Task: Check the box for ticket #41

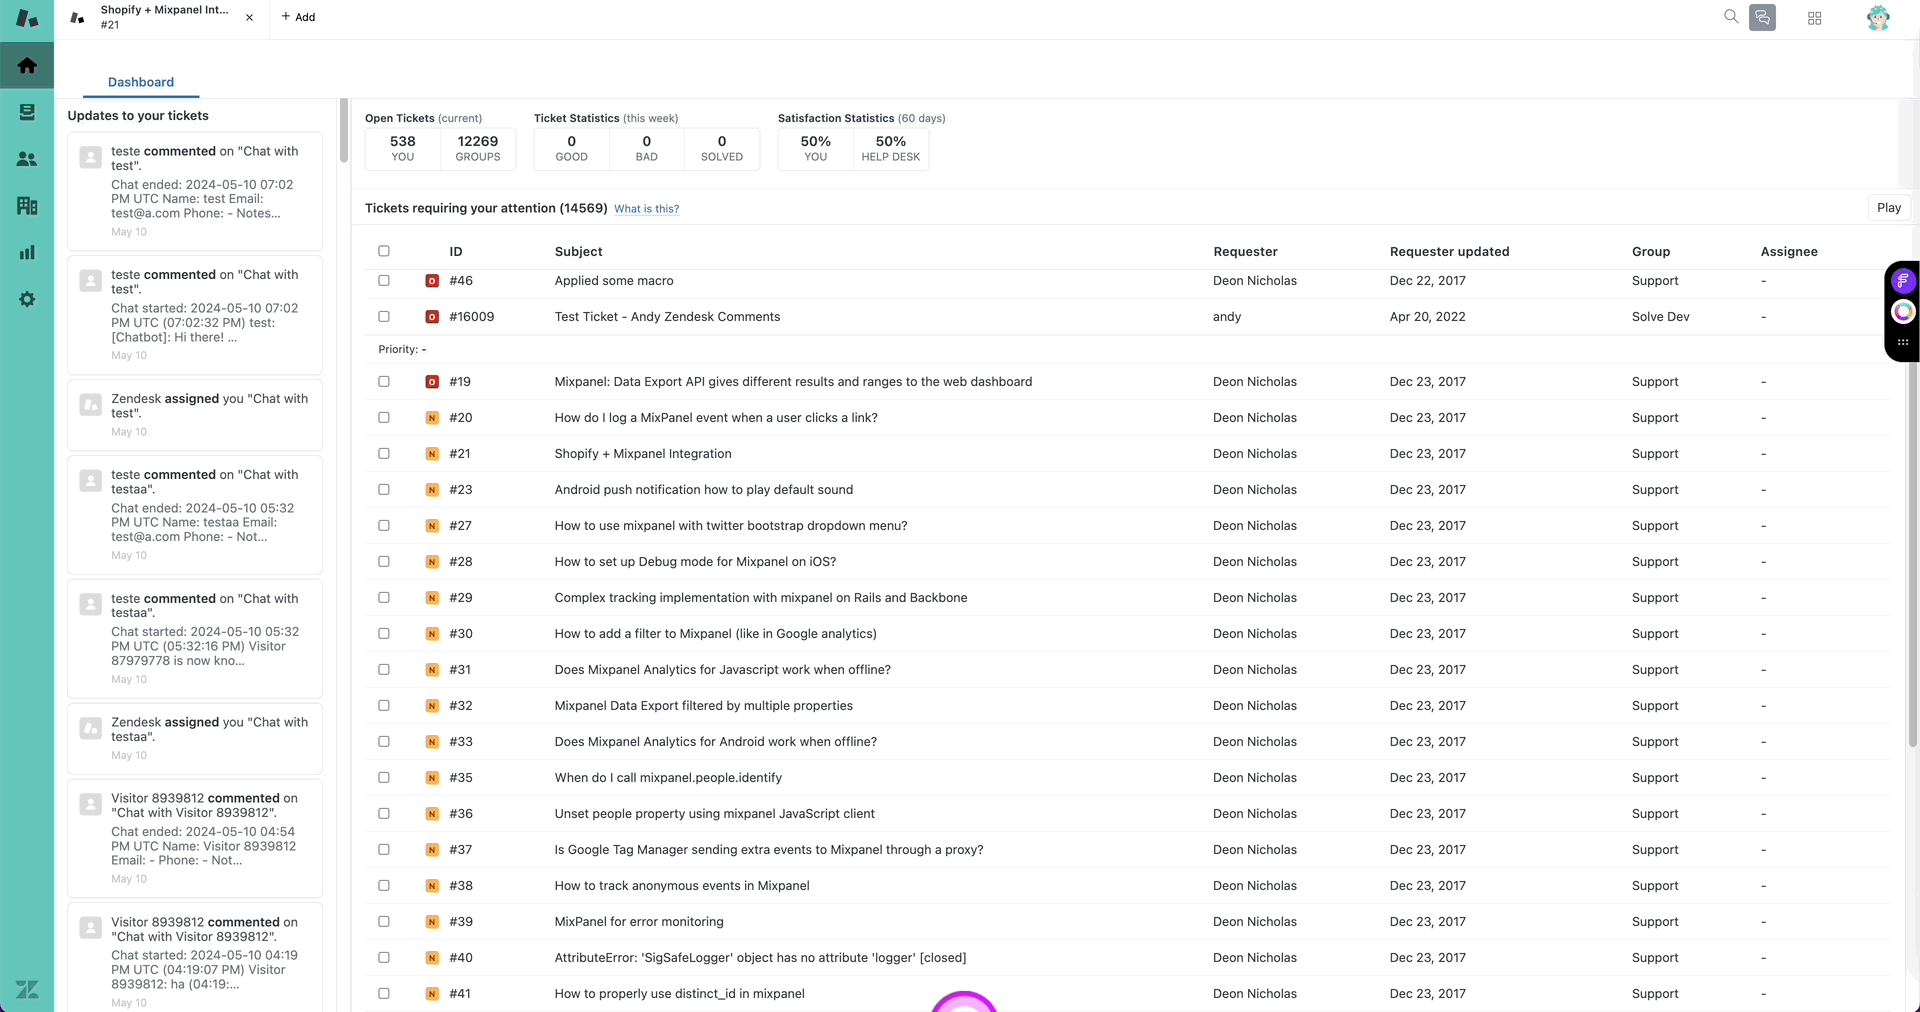Action: 384,994
